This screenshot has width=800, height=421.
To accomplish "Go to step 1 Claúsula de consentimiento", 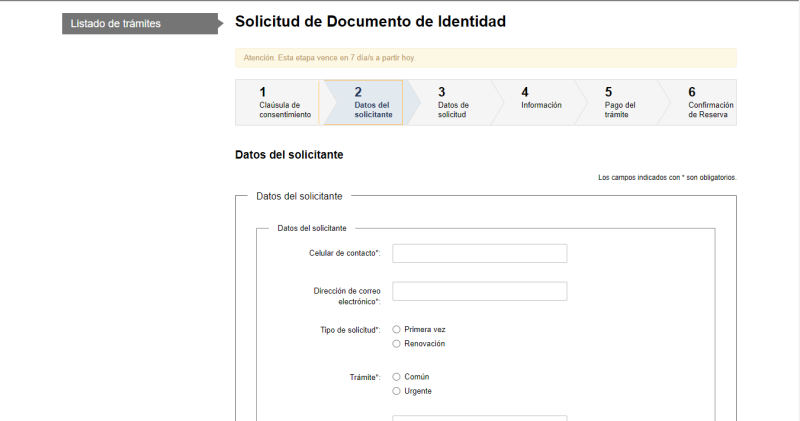I will coord(277,103).
